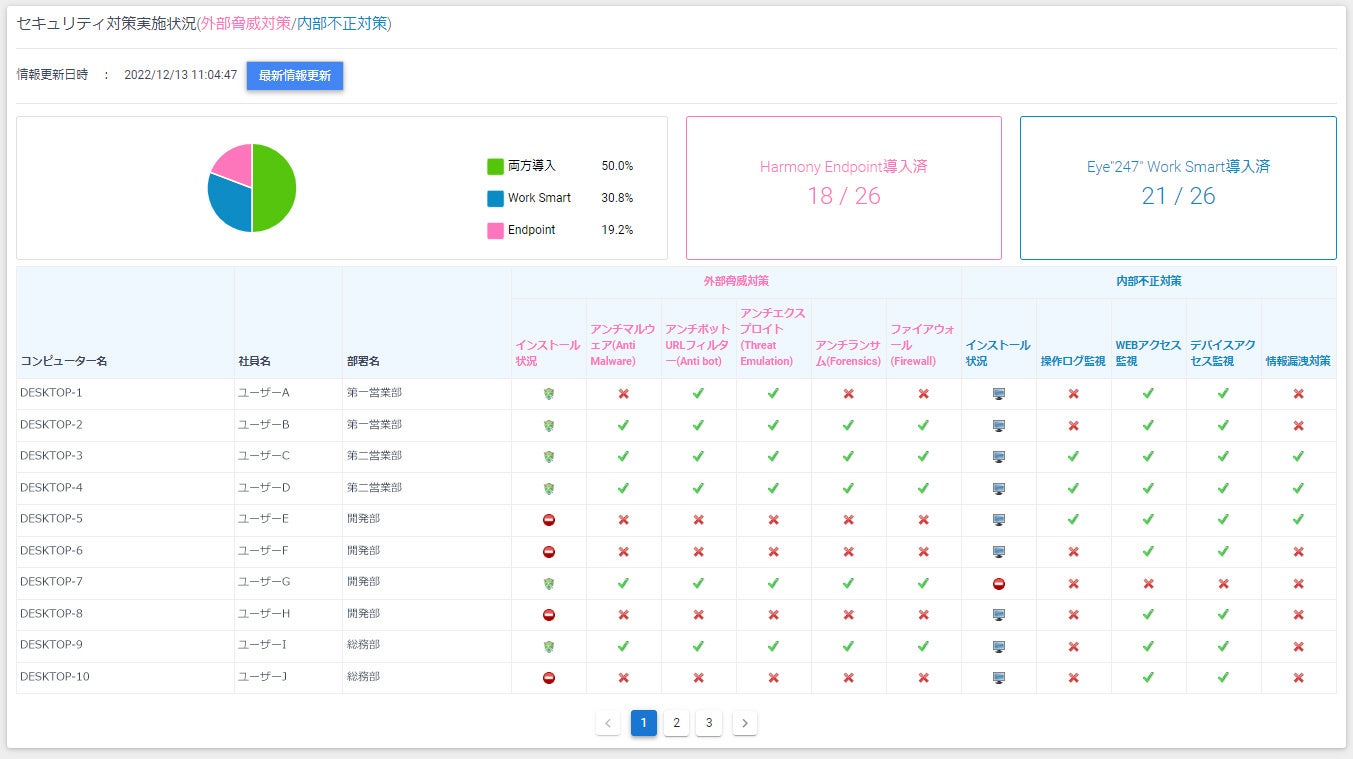Click the green 両方導入 legend swatch
The width and height of the screenshot is (1353, 759).
click(495, 166)
